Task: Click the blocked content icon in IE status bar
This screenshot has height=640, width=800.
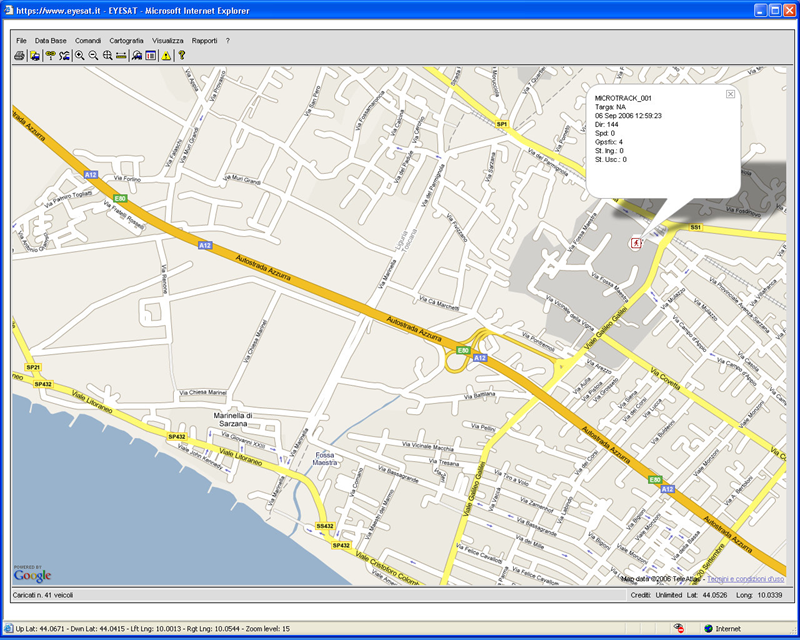Action: click(679, 628)
